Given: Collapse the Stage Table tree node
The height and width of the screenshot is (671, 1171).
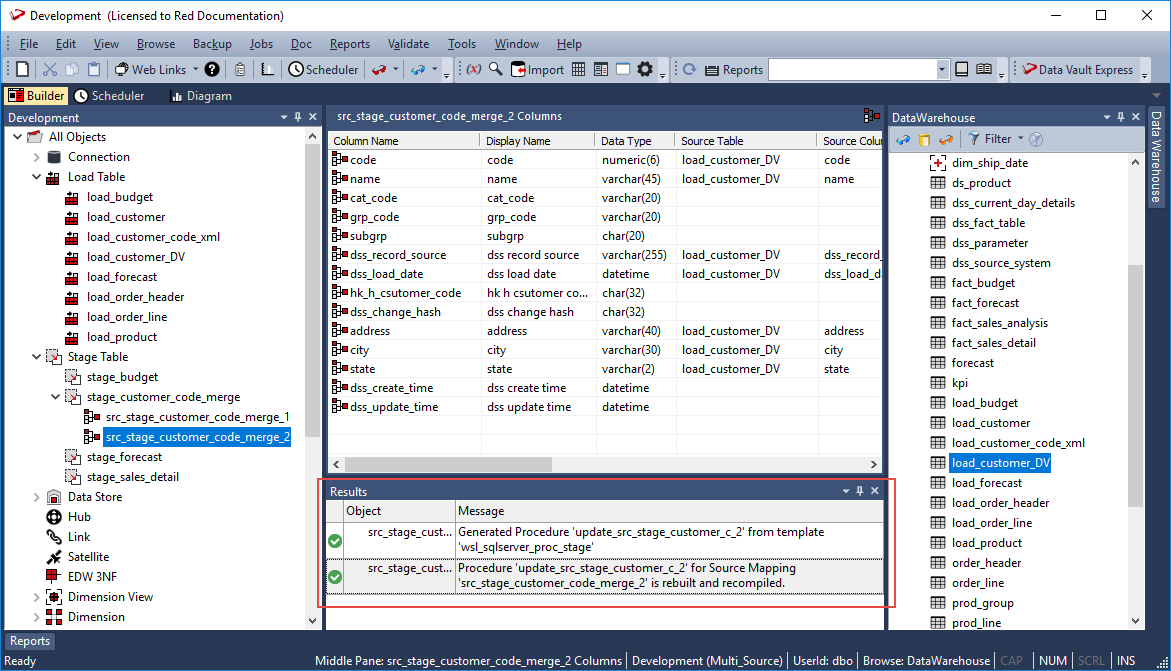Looking at the screenshot, I should (x=37, y=357).
